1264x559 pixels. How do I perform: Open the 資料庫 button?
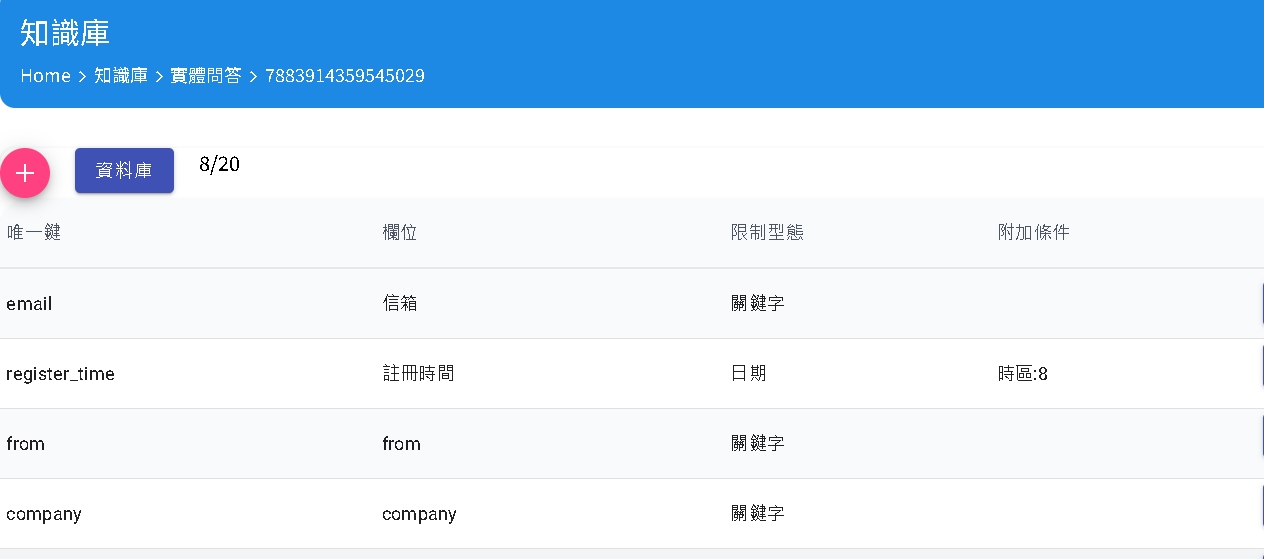124,171
